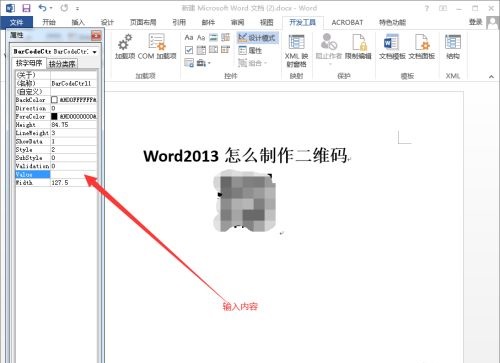Open the 组合 (Group) dropdown
The width and height of the screenshot is (500, 363).
pyautogui.click(x=253, y=63)
